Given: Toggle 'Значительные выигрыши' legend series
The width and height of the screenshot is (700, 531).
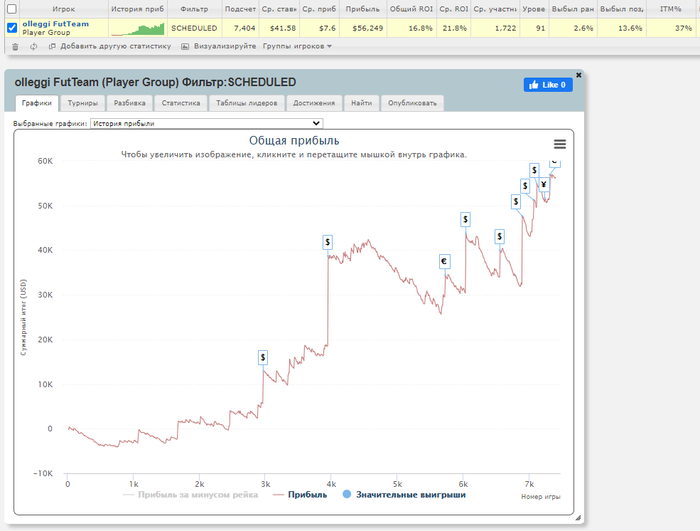Looking at the screenshot, I should coord(404,495).
